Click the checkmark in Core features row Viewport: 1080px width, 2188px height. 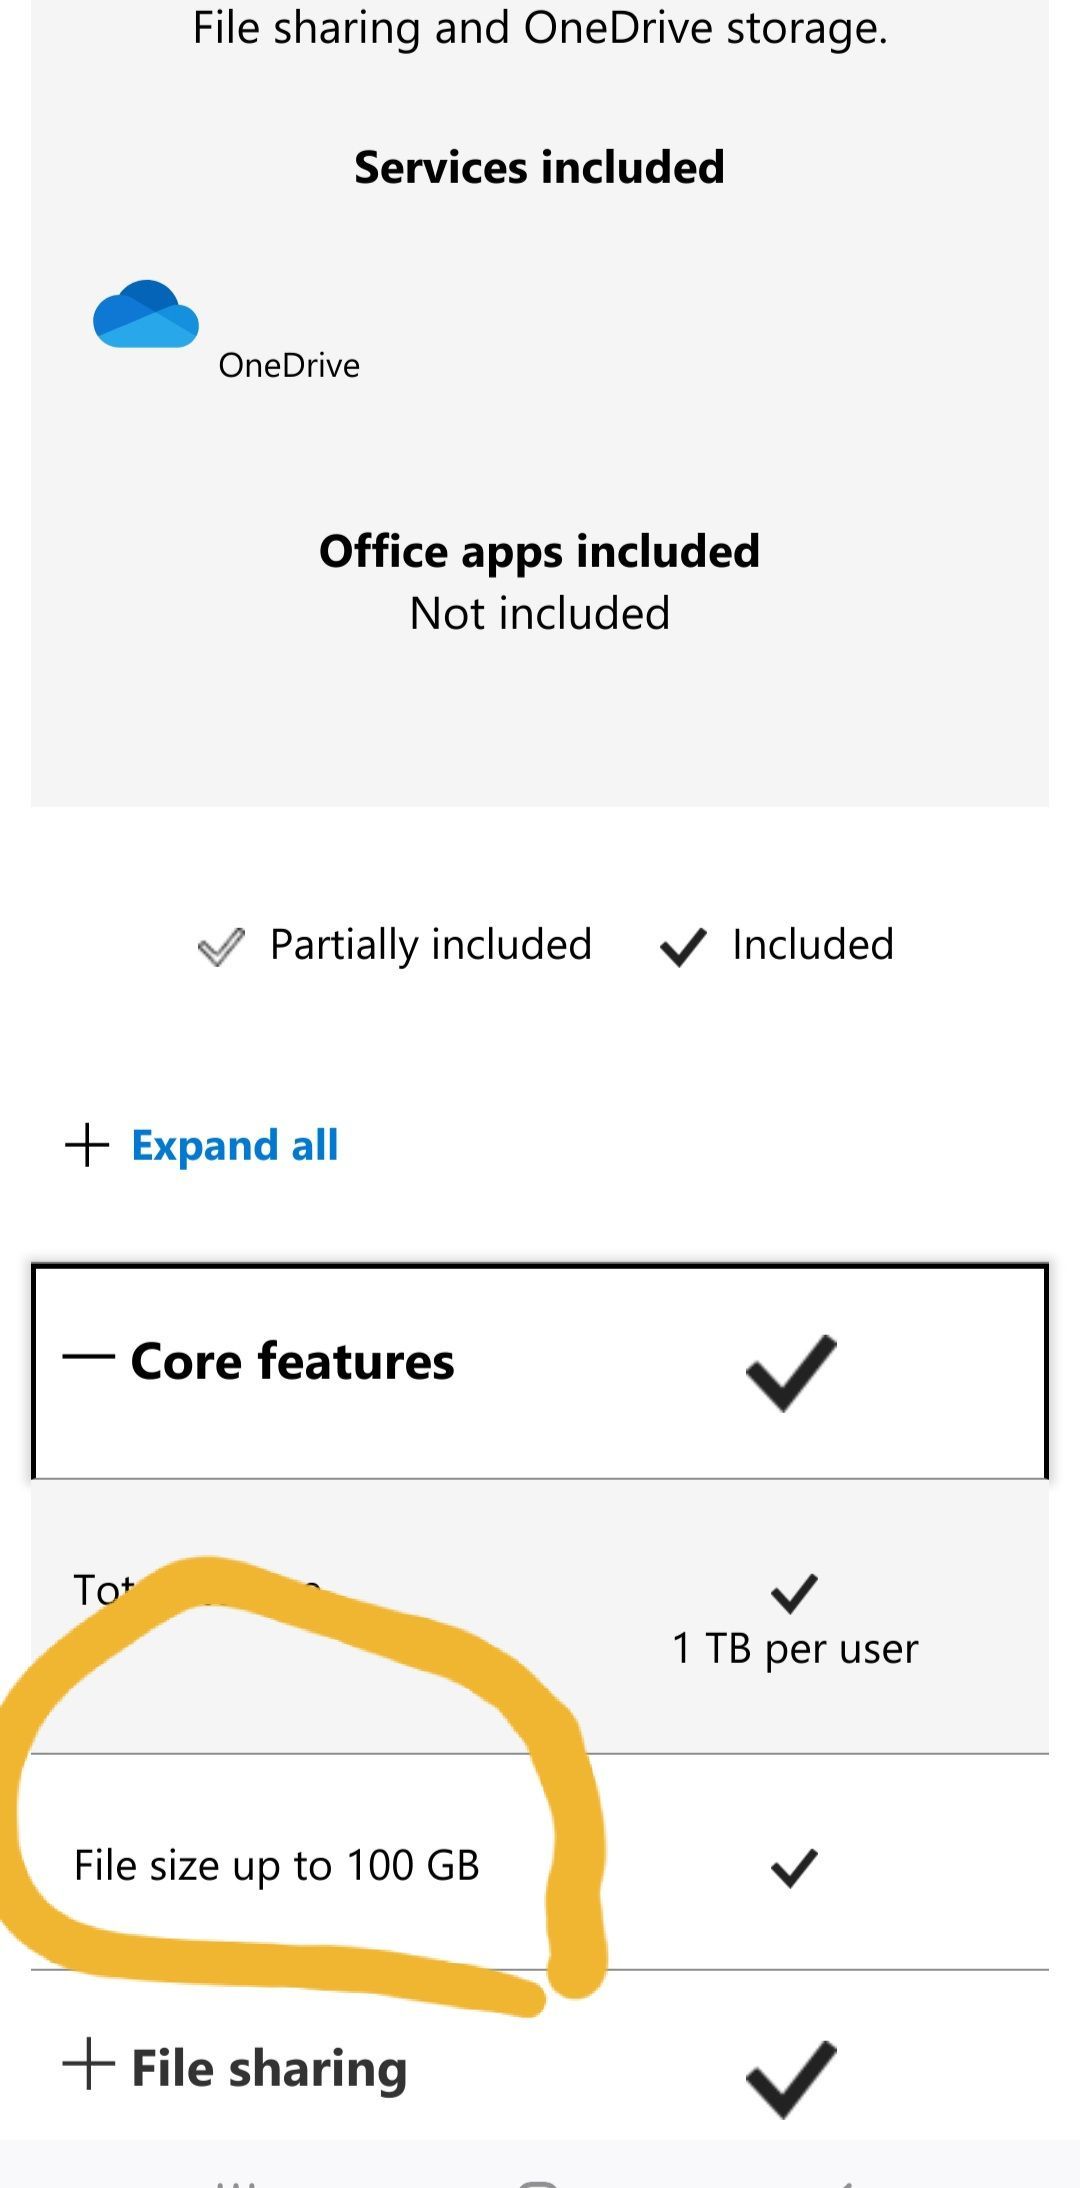[x=791, y=1372]
